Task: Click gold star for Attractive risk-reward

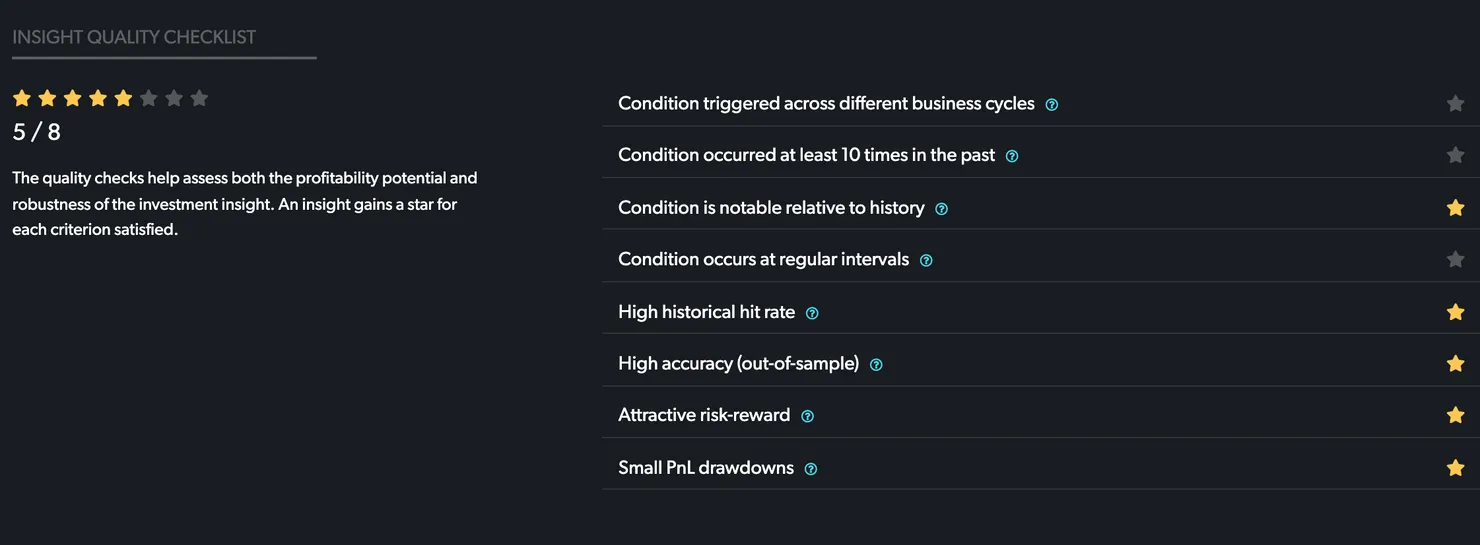Action: pyautogui.click(x=1455, y=415)
